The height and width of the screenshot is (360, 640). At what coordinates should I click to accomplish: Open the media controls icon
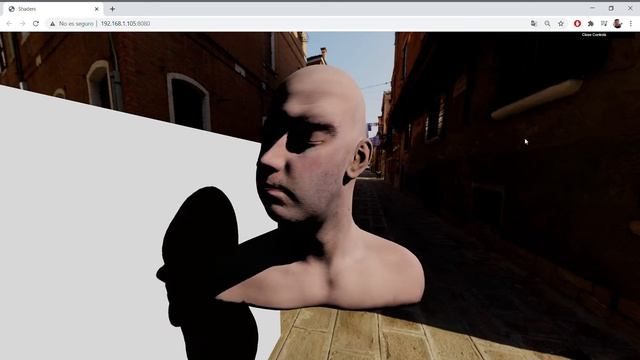[604, 24]
